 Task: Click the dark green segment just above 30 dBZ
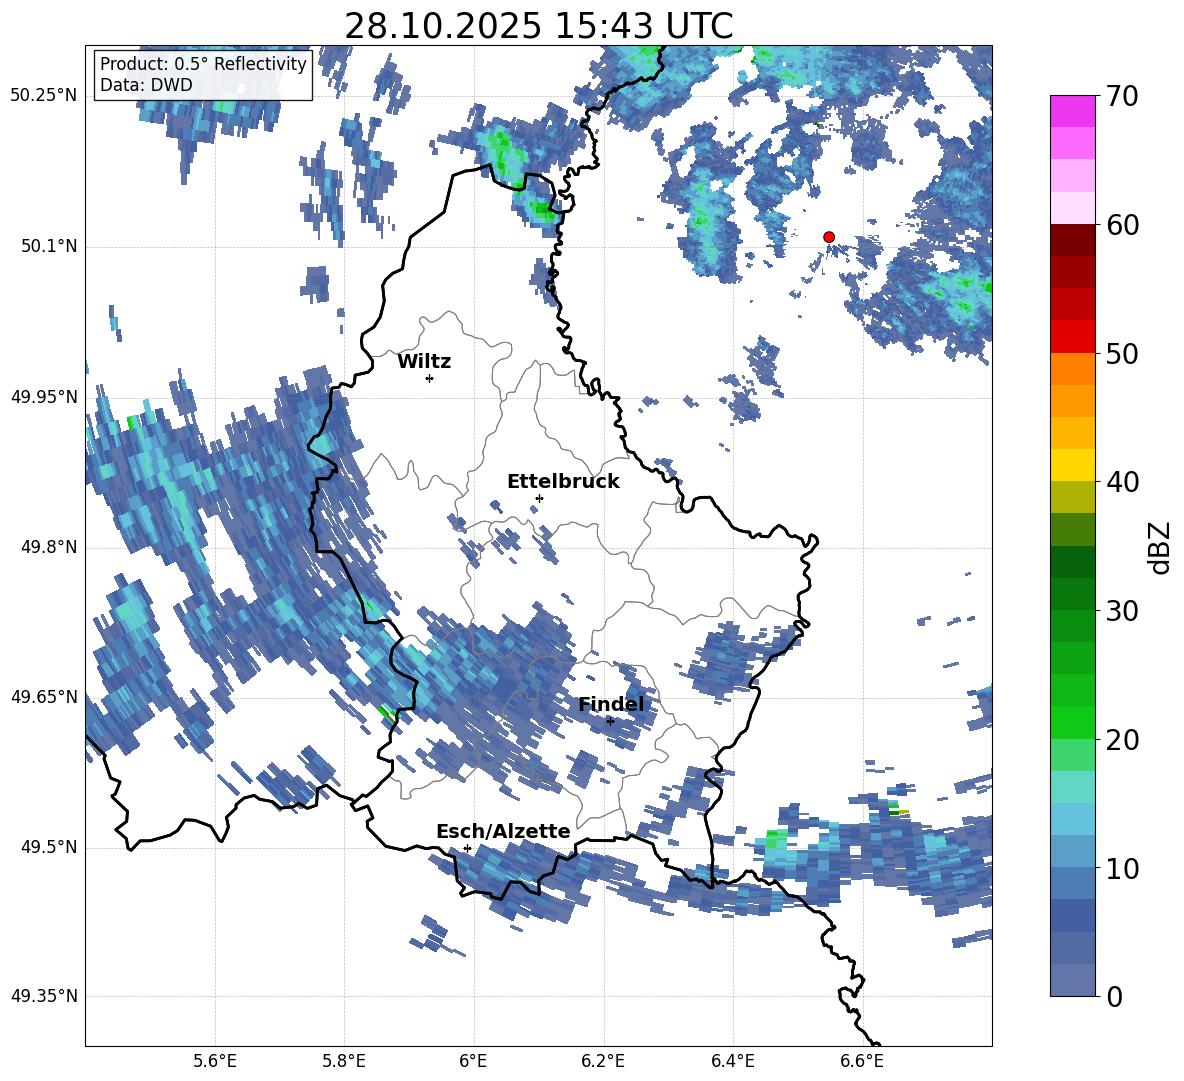[x=1072, y=594]
